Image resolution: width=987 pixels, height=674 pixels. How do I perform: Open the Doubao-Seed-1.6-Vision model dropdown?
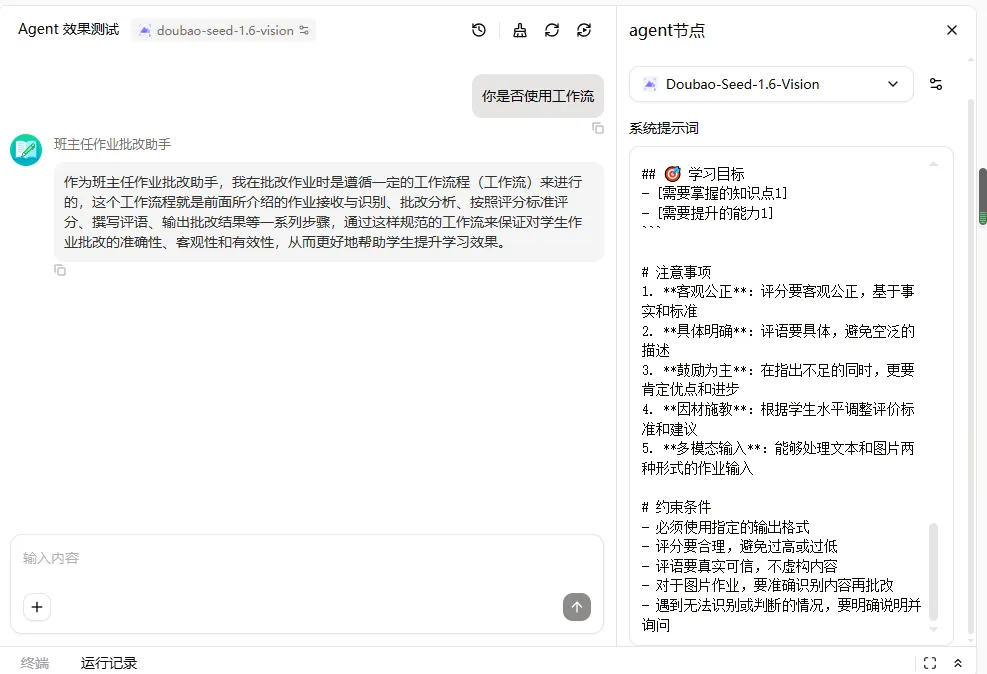coord(771,84)
